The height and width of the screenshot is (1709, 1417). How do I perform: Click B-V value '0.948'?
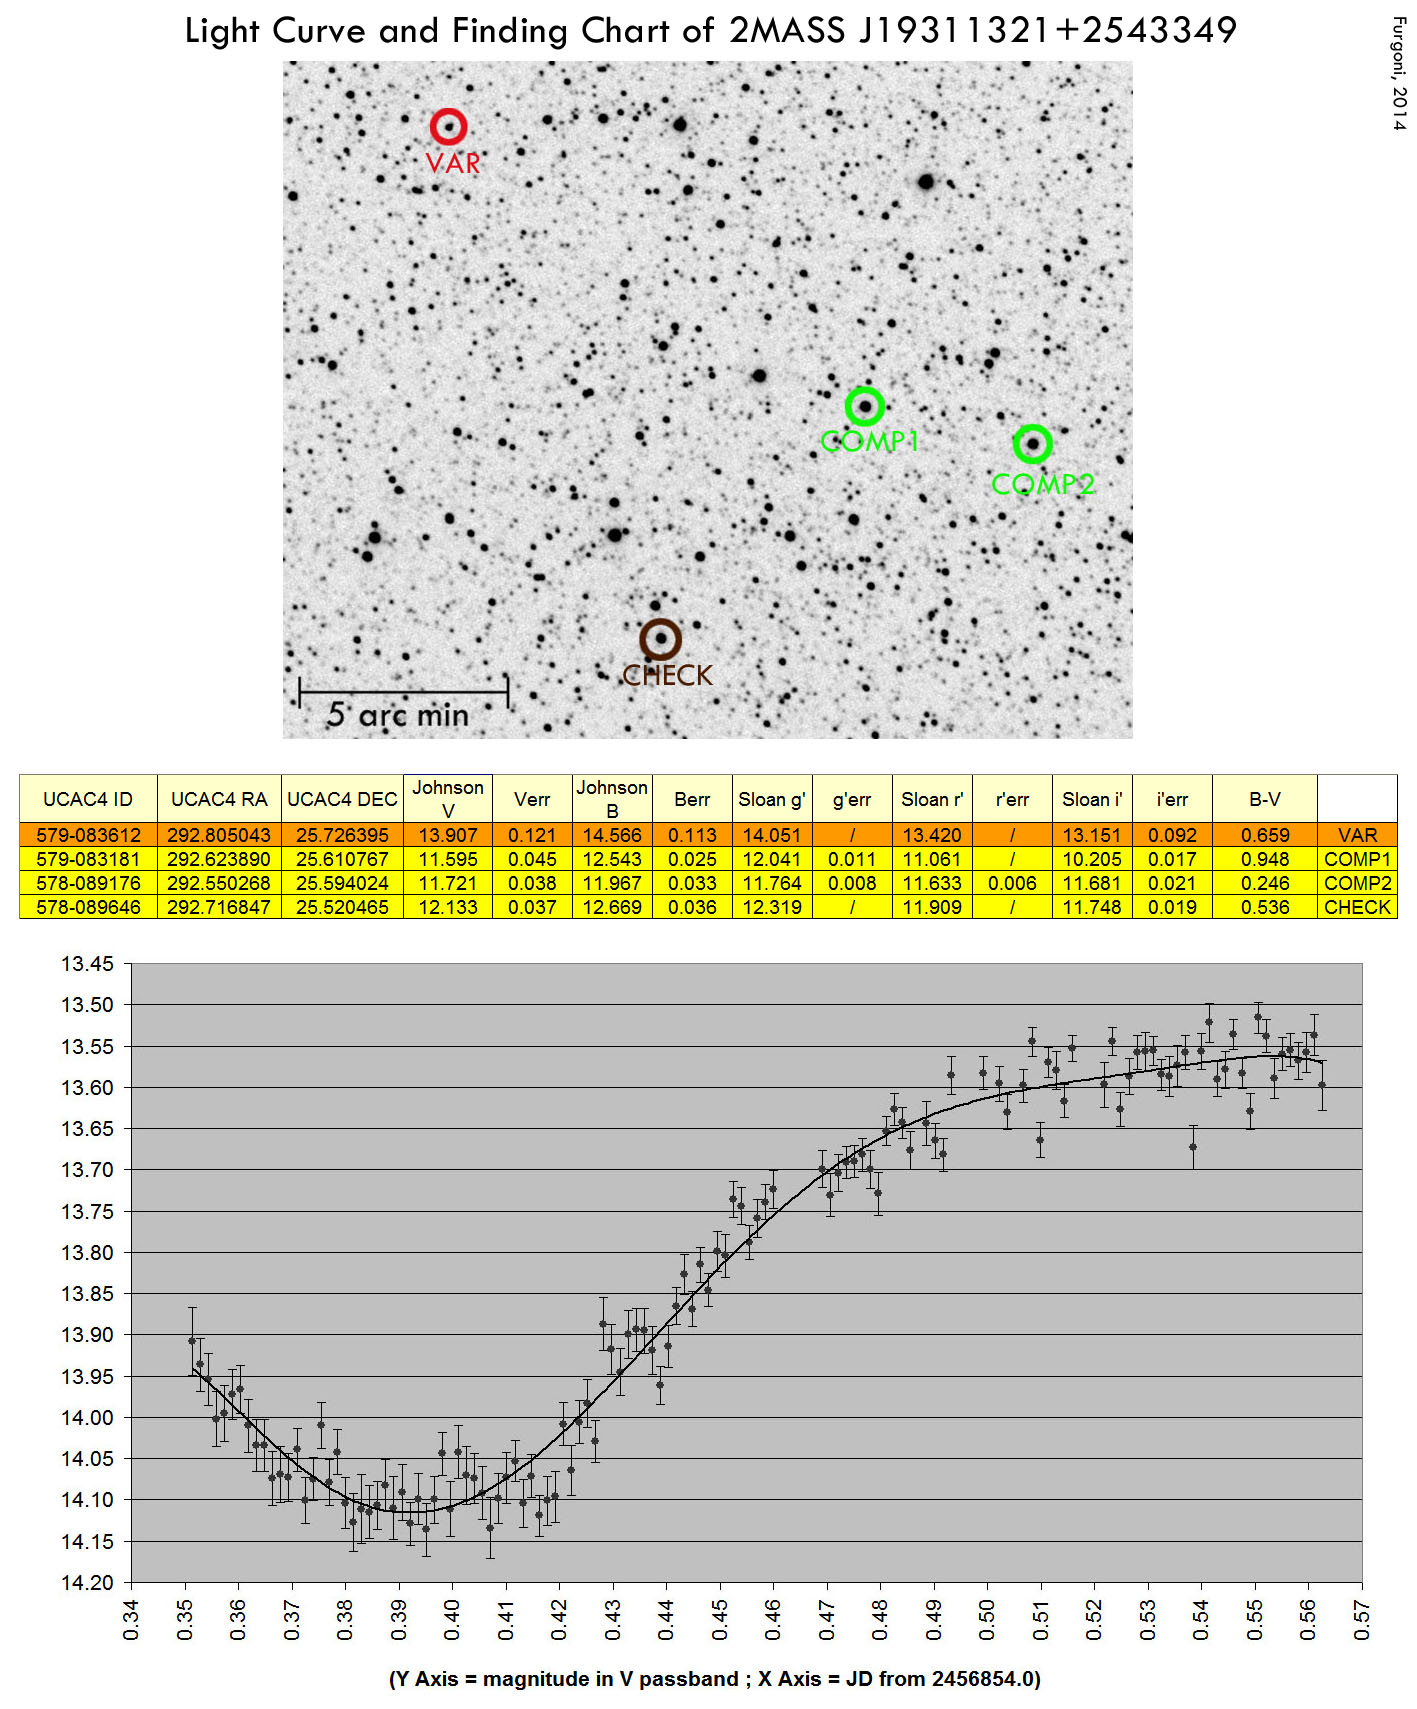click(1265, 859)
